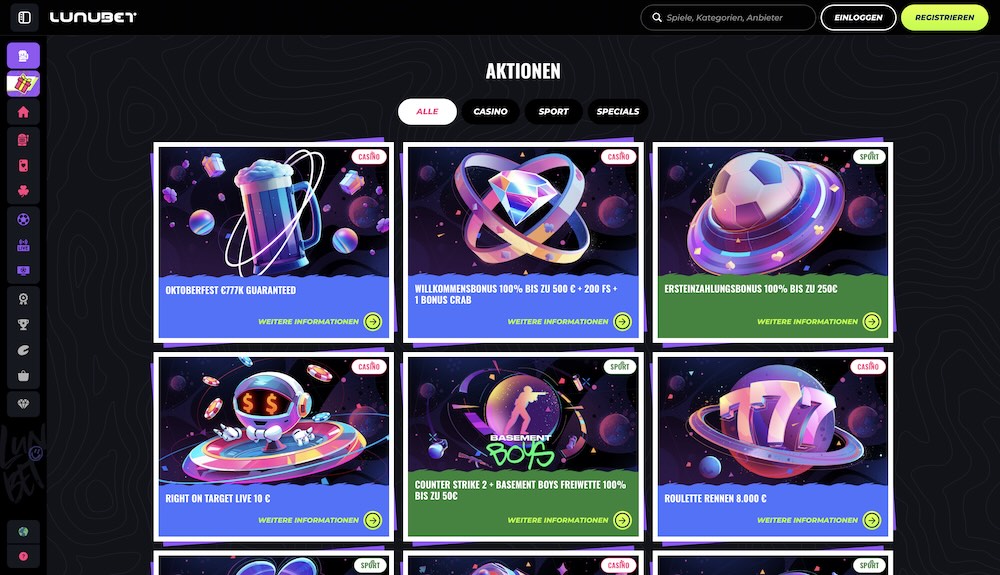
Task: Open the trophy tournaments icon
Action: (24, 324)
